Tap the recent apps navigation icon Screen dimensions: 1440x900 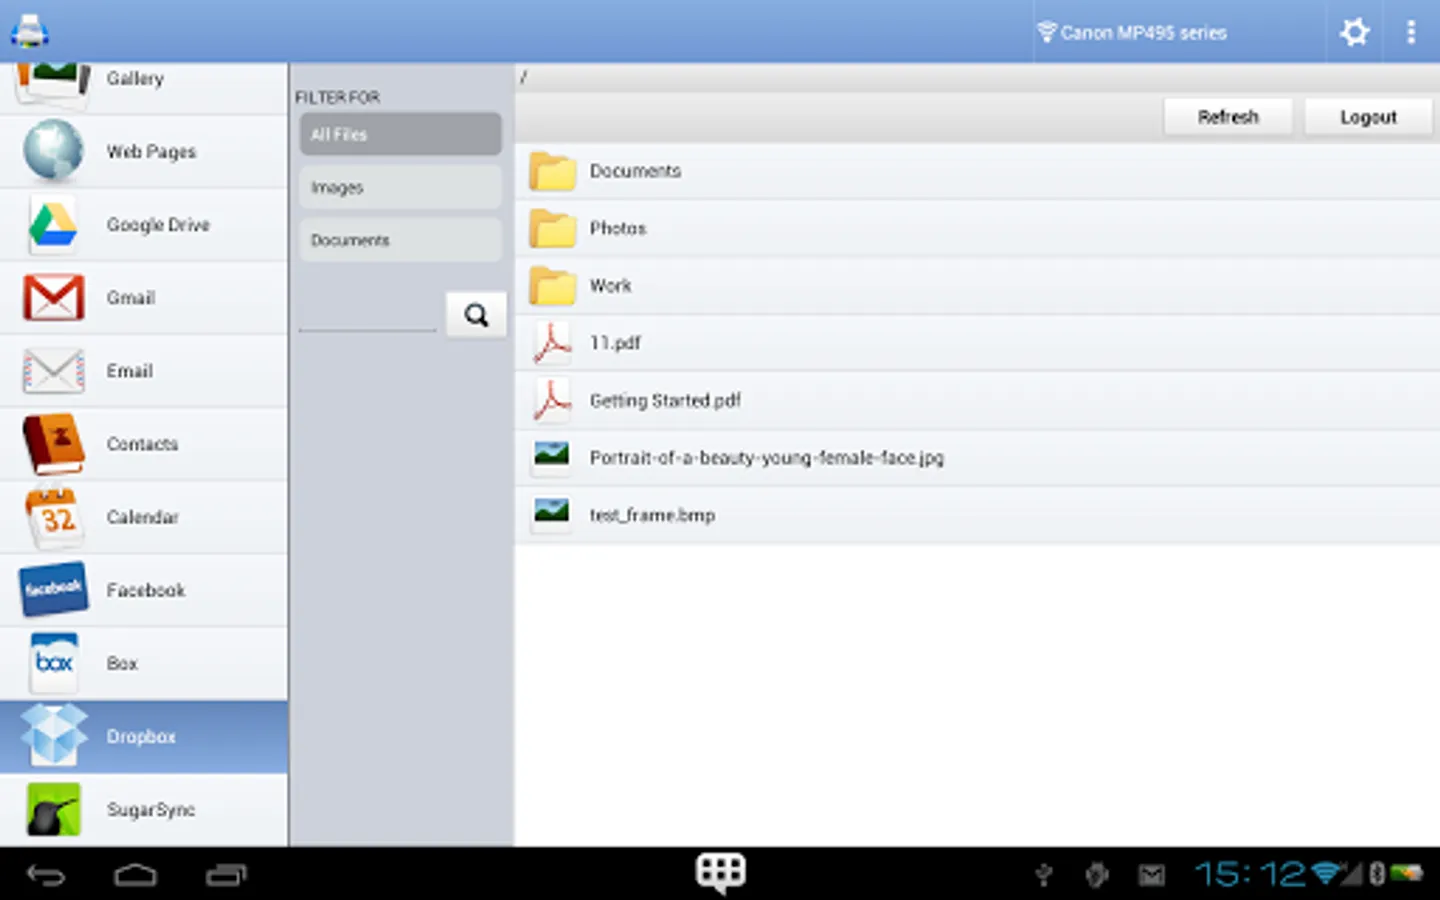coord(226,876)
